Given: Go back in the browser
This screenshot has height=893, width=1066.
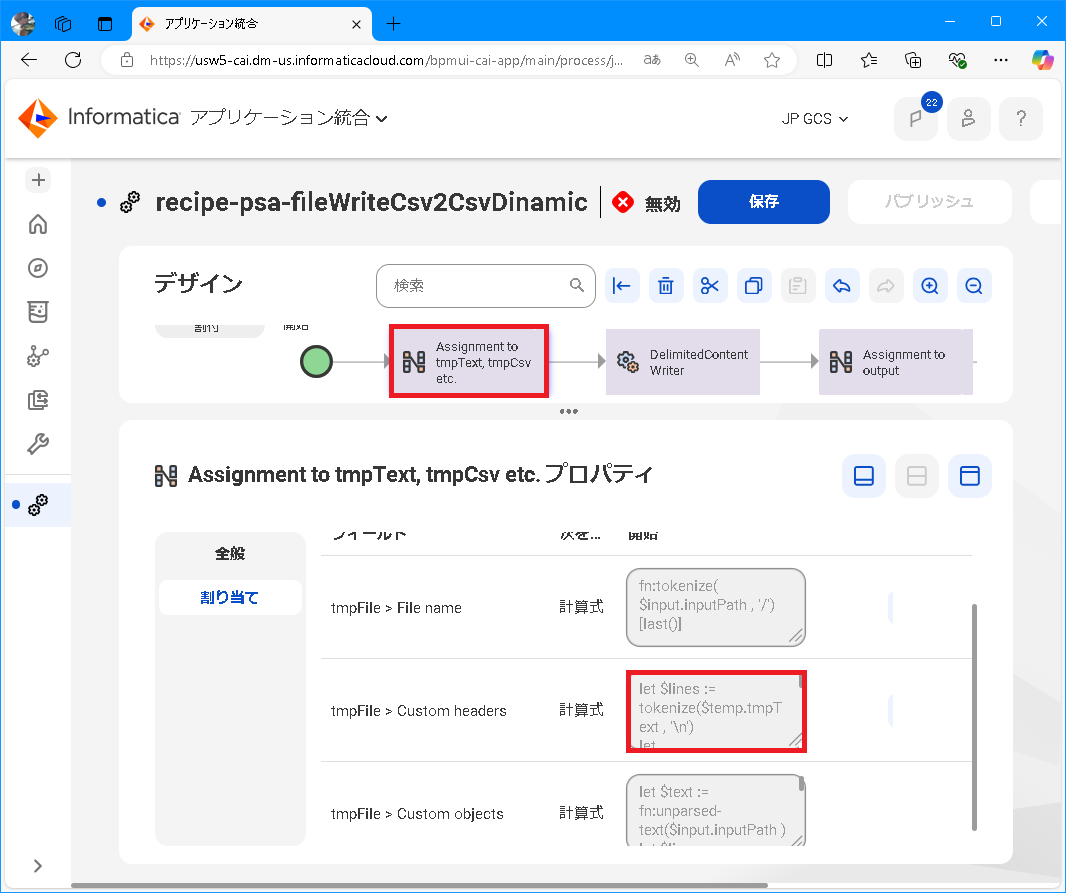Looking at the screenshot, I should pos(29,60).
